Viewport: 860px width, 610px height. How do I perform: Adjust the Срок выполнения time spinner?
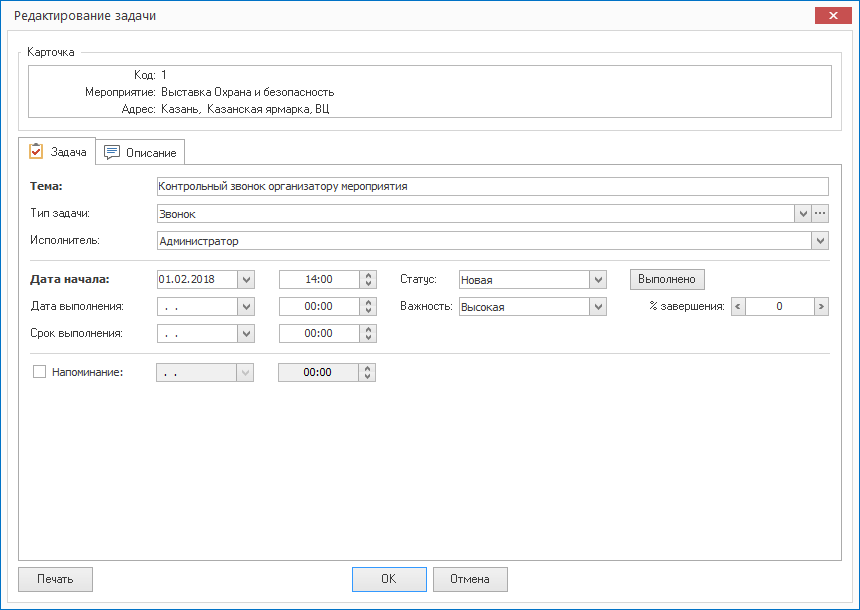(x=368, y=333)
